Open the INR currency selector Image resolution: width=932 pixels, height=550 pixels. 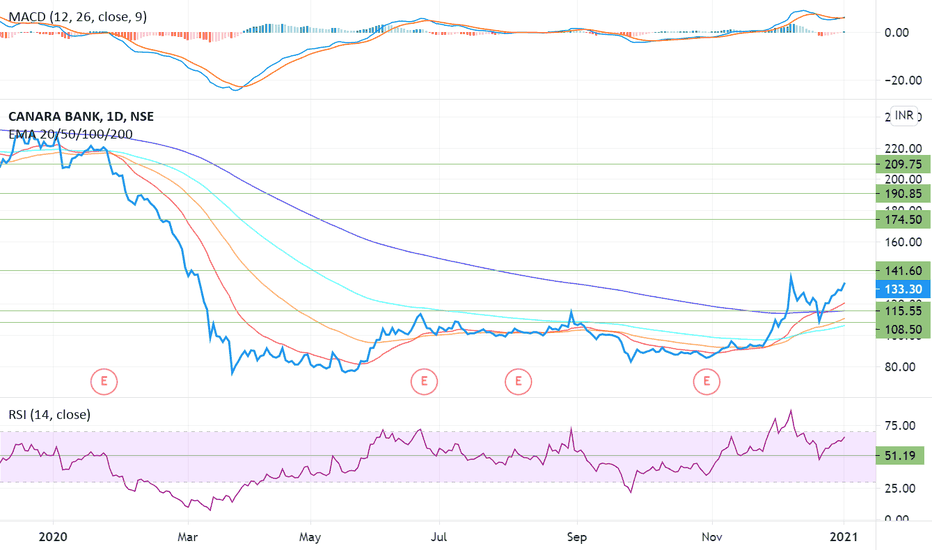tap(904, 115)
